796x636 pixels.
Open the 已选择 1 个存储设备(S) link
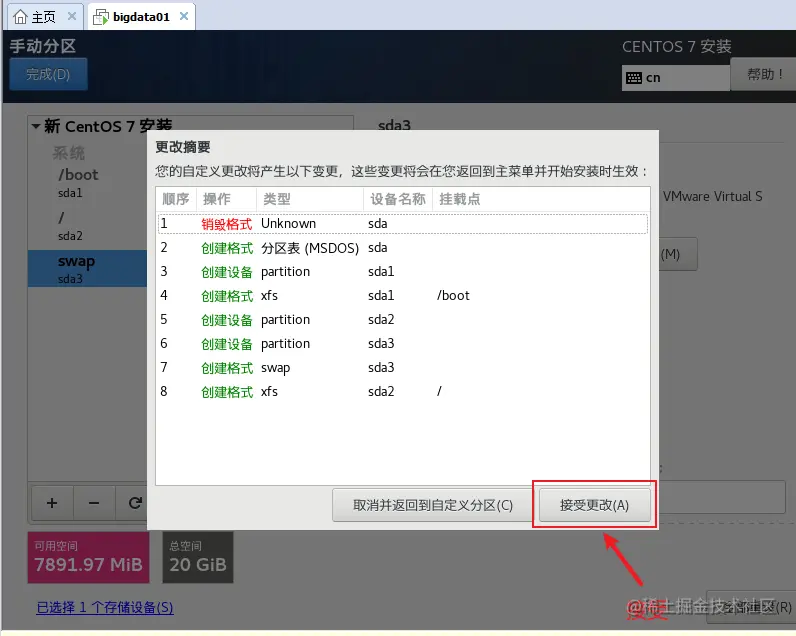105,607
